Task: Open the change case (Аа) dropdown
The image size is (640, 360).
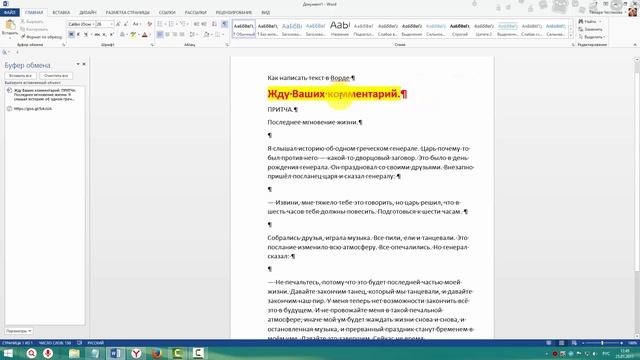Action: tap(137, 24)
